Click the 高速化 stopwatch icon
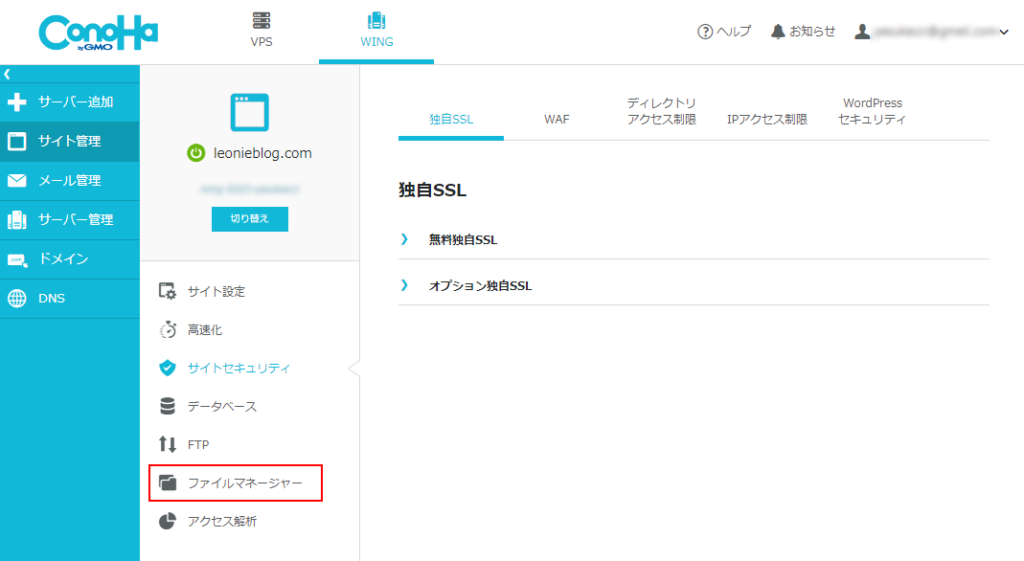1024x561 pixels. pos(168,329)
